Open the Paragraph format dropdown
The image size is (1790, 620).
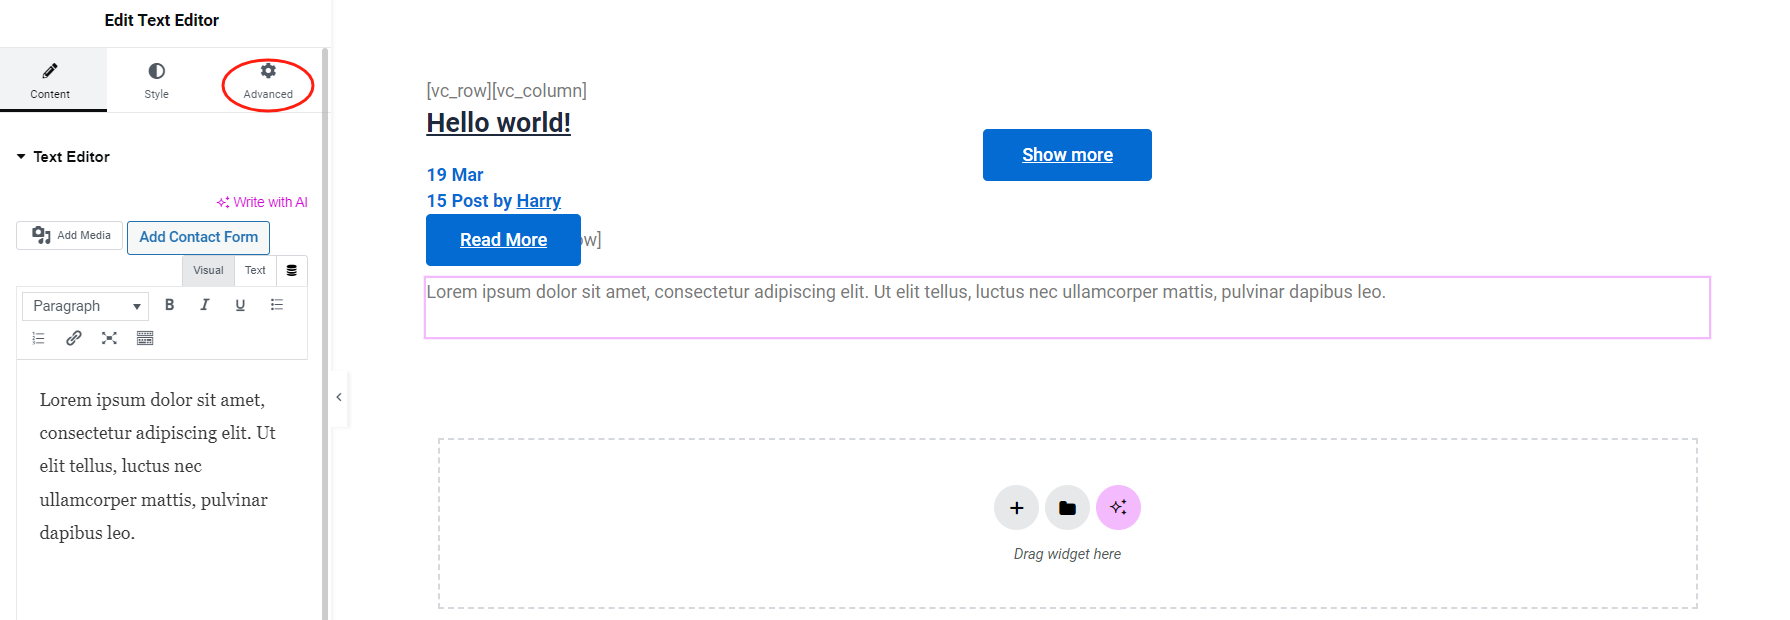pyautogui.click(x=85, y=305)
